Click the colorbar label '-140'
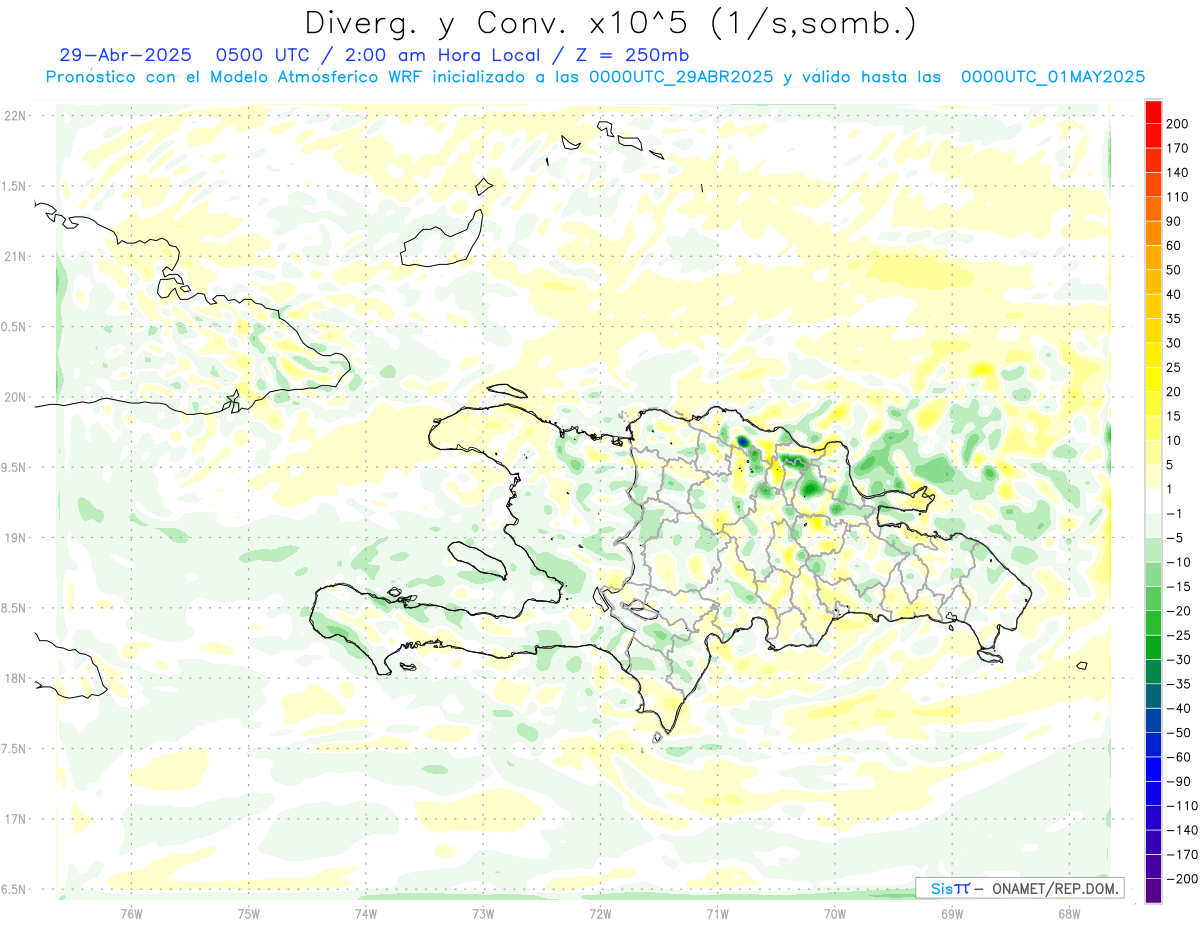Screen dimensions: 1200x927 (x=1182, y=830)
